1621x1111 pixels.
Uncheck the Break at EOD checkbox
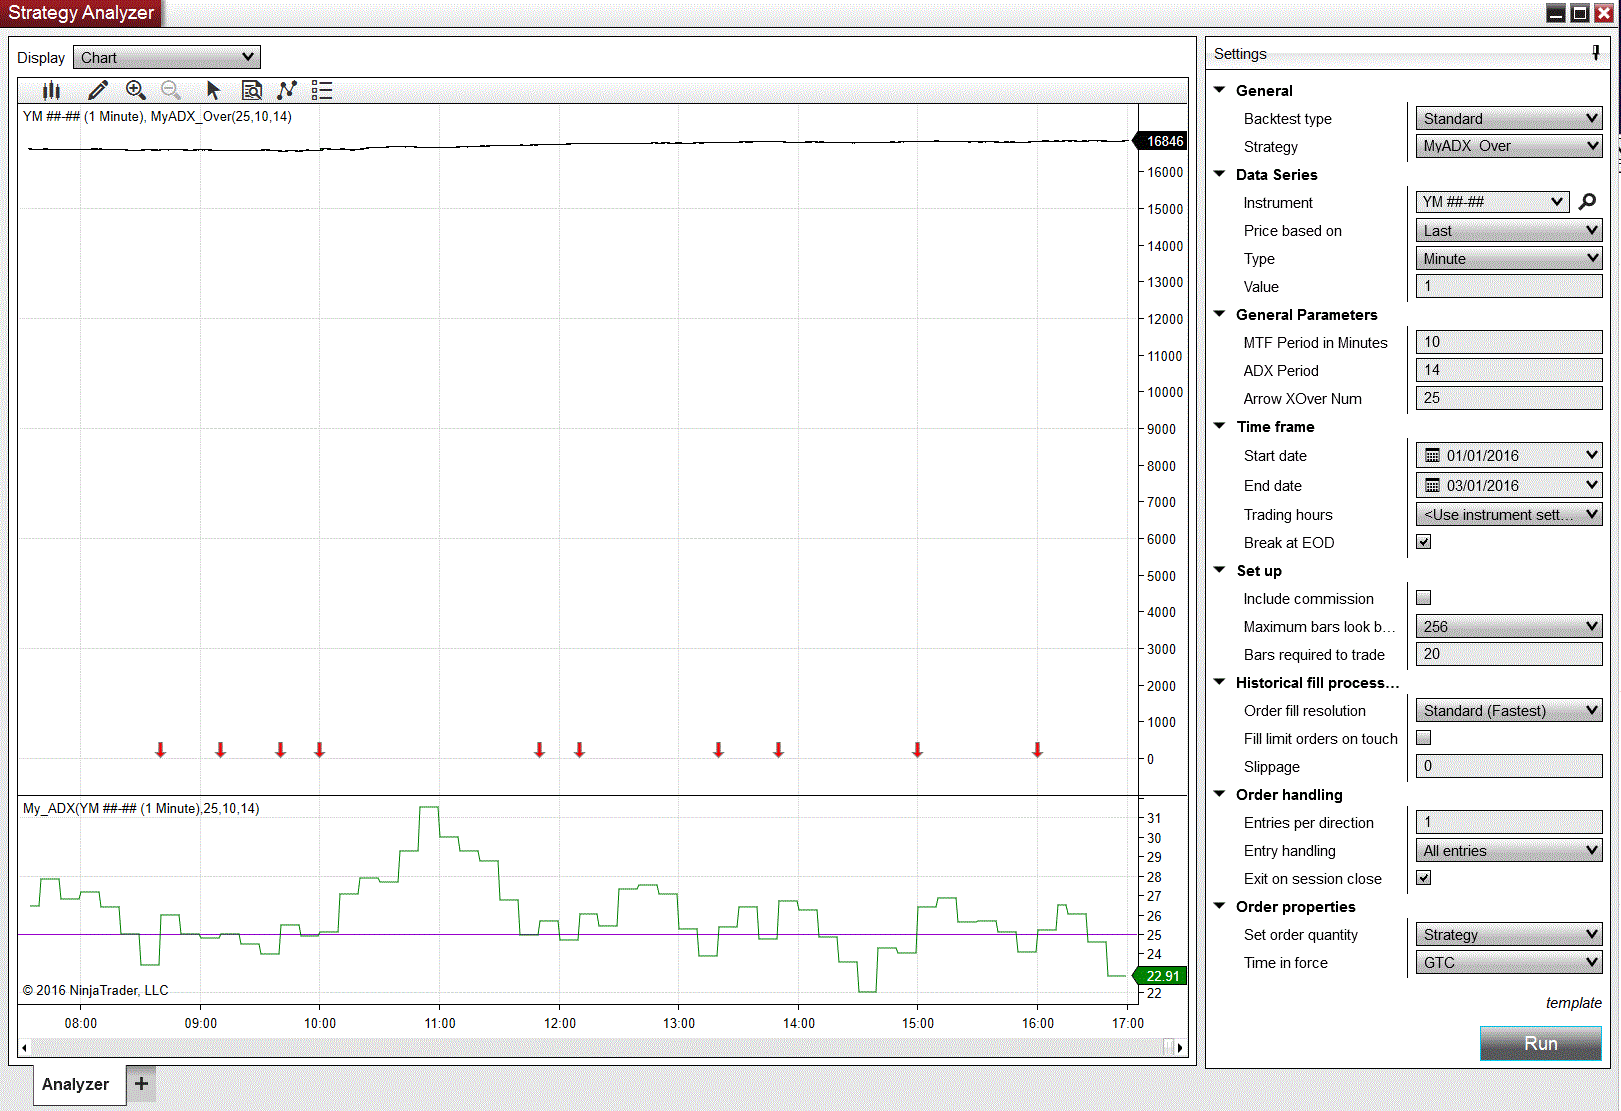[1424, 542]
